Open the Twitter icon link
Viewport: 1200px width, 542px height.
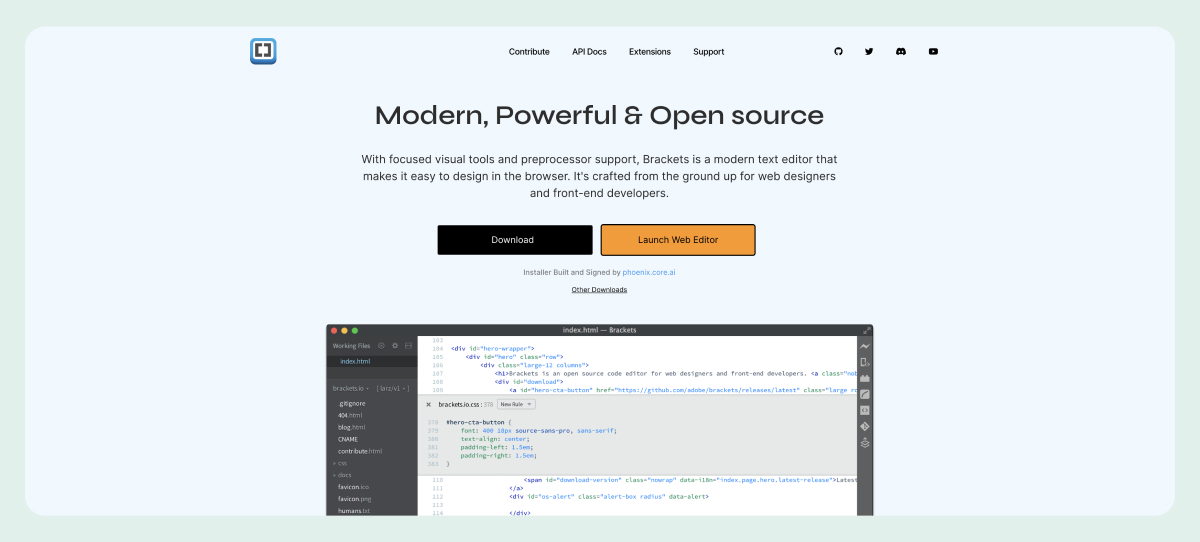coord(869,51)
